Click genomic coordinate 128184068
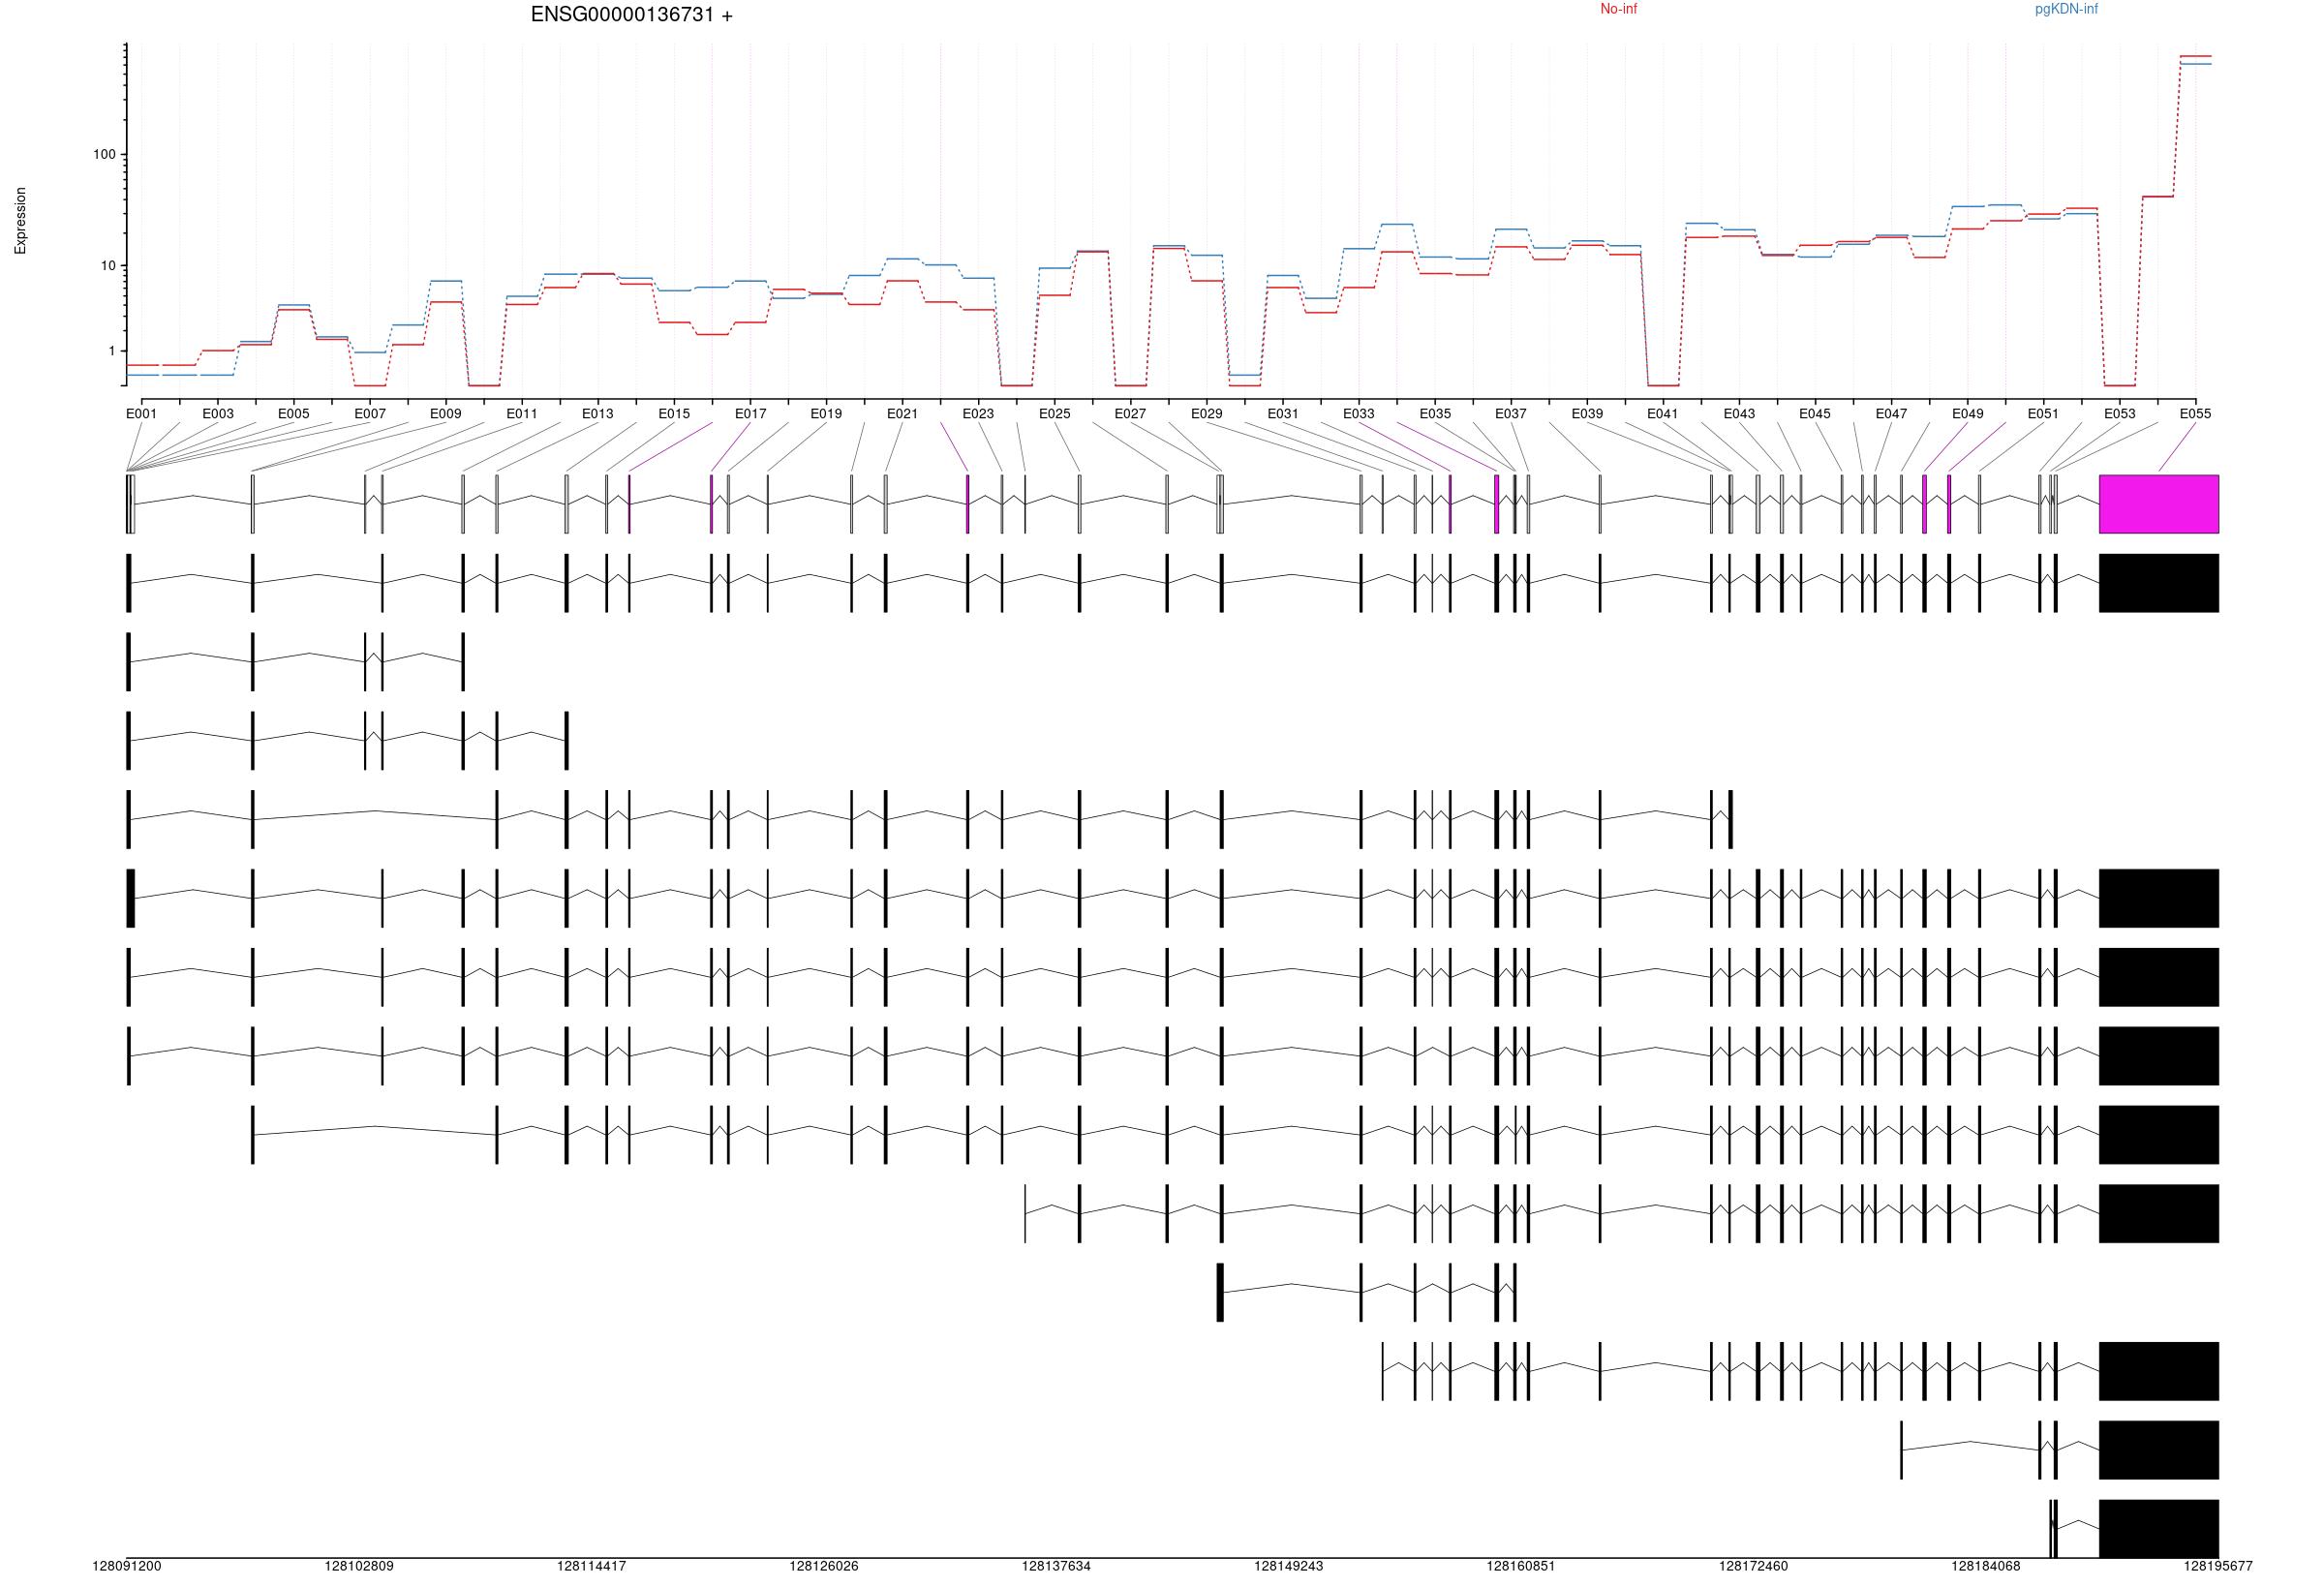This screenshot has height=1587, width=2324. pos(1986,1566)
